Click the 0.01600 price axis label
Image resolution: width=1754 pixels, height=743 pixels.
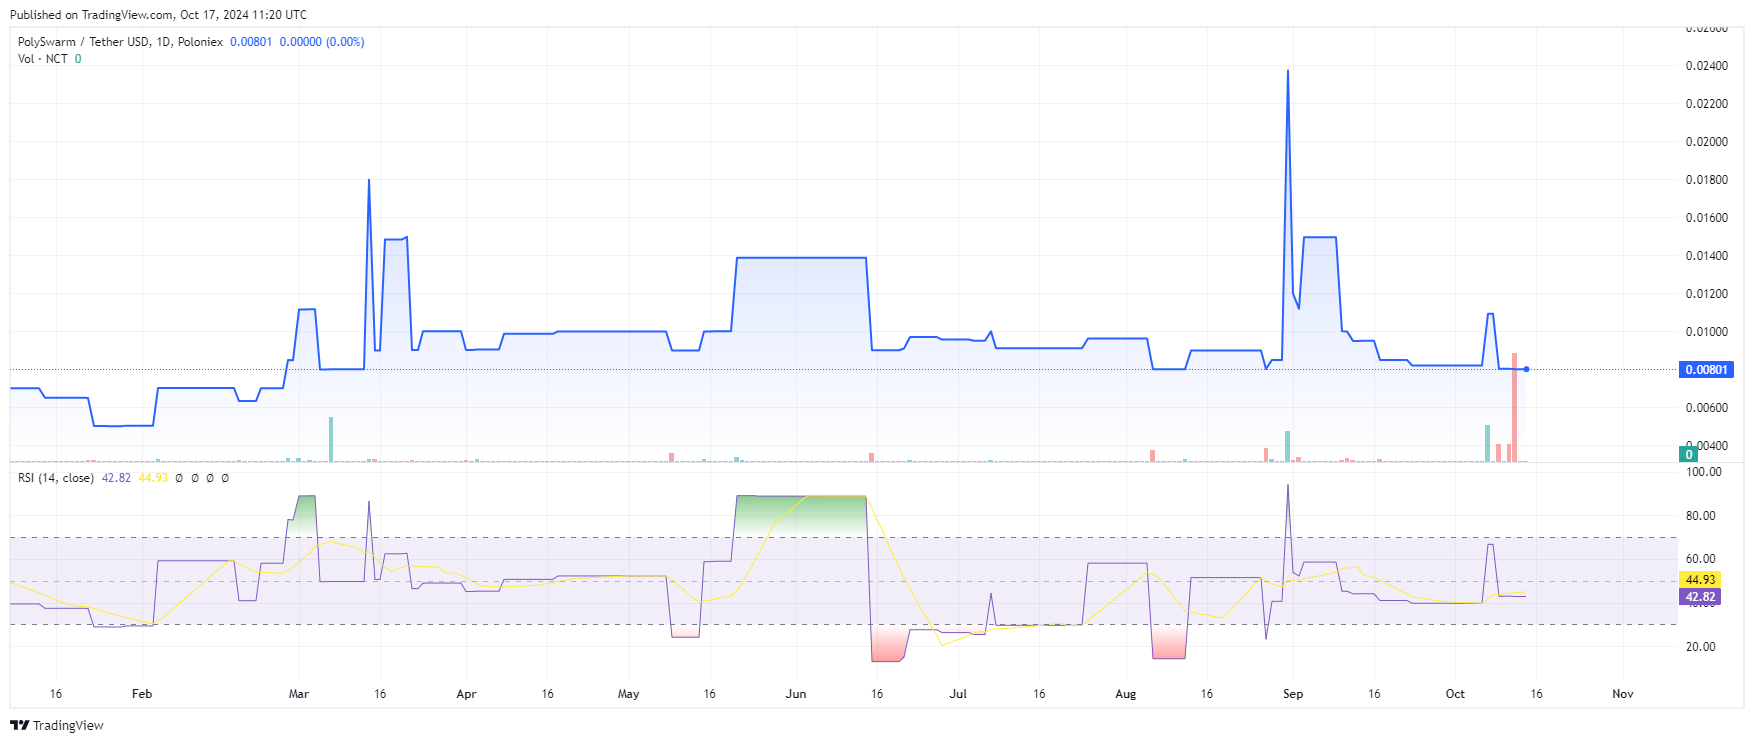coord(1706,218)
